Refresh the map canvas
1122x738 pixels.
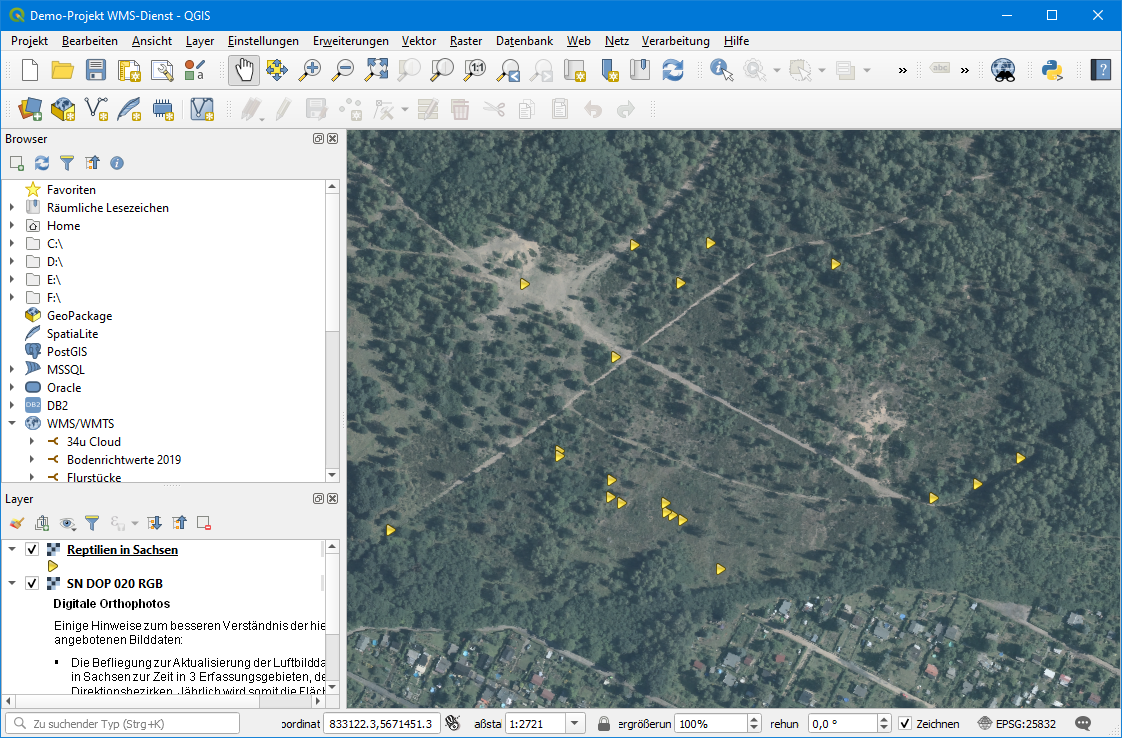(673, 70)
